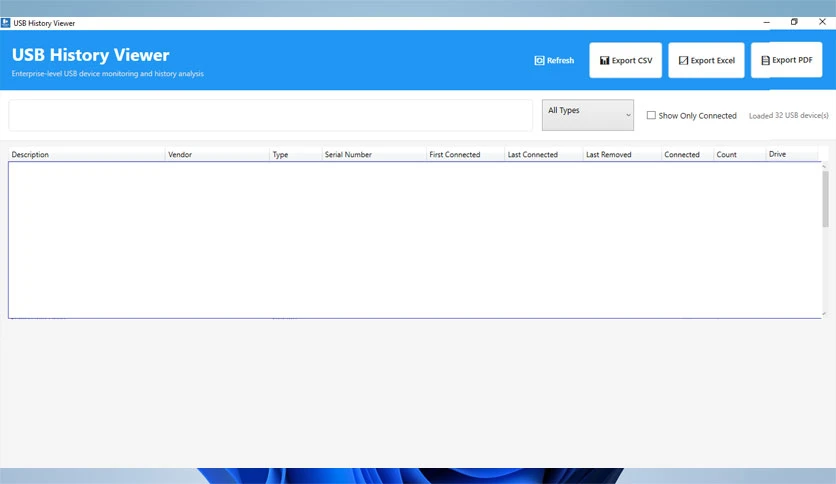
Task: Click 'Loaded 32 USB device(s)' status text
Action: [789, 115]
